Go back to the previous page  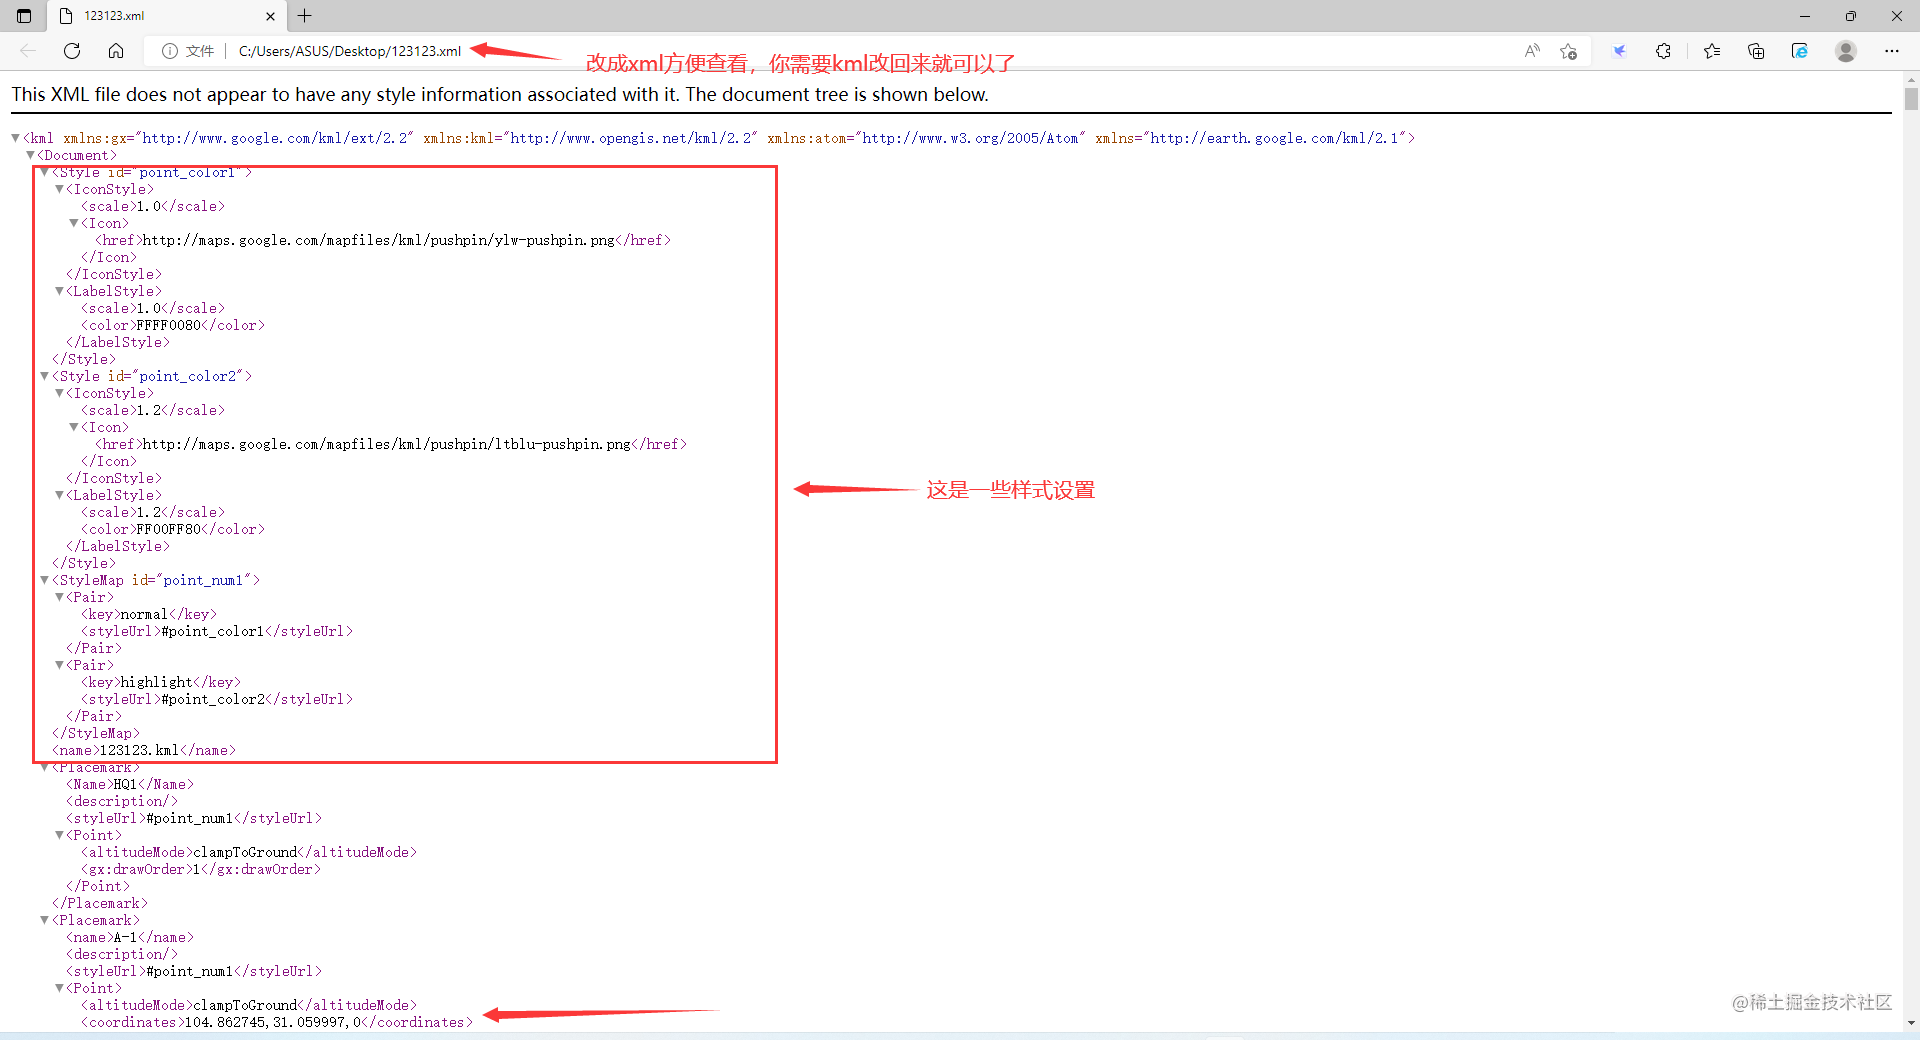pos(28,51)
